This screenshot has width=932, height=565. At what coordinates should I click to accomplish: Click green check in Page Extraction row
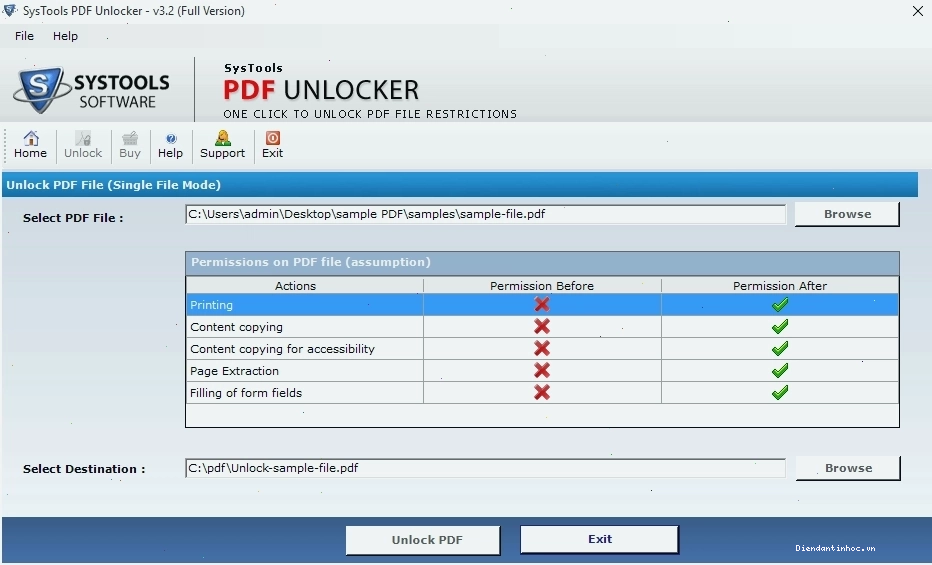click(780, 370)
